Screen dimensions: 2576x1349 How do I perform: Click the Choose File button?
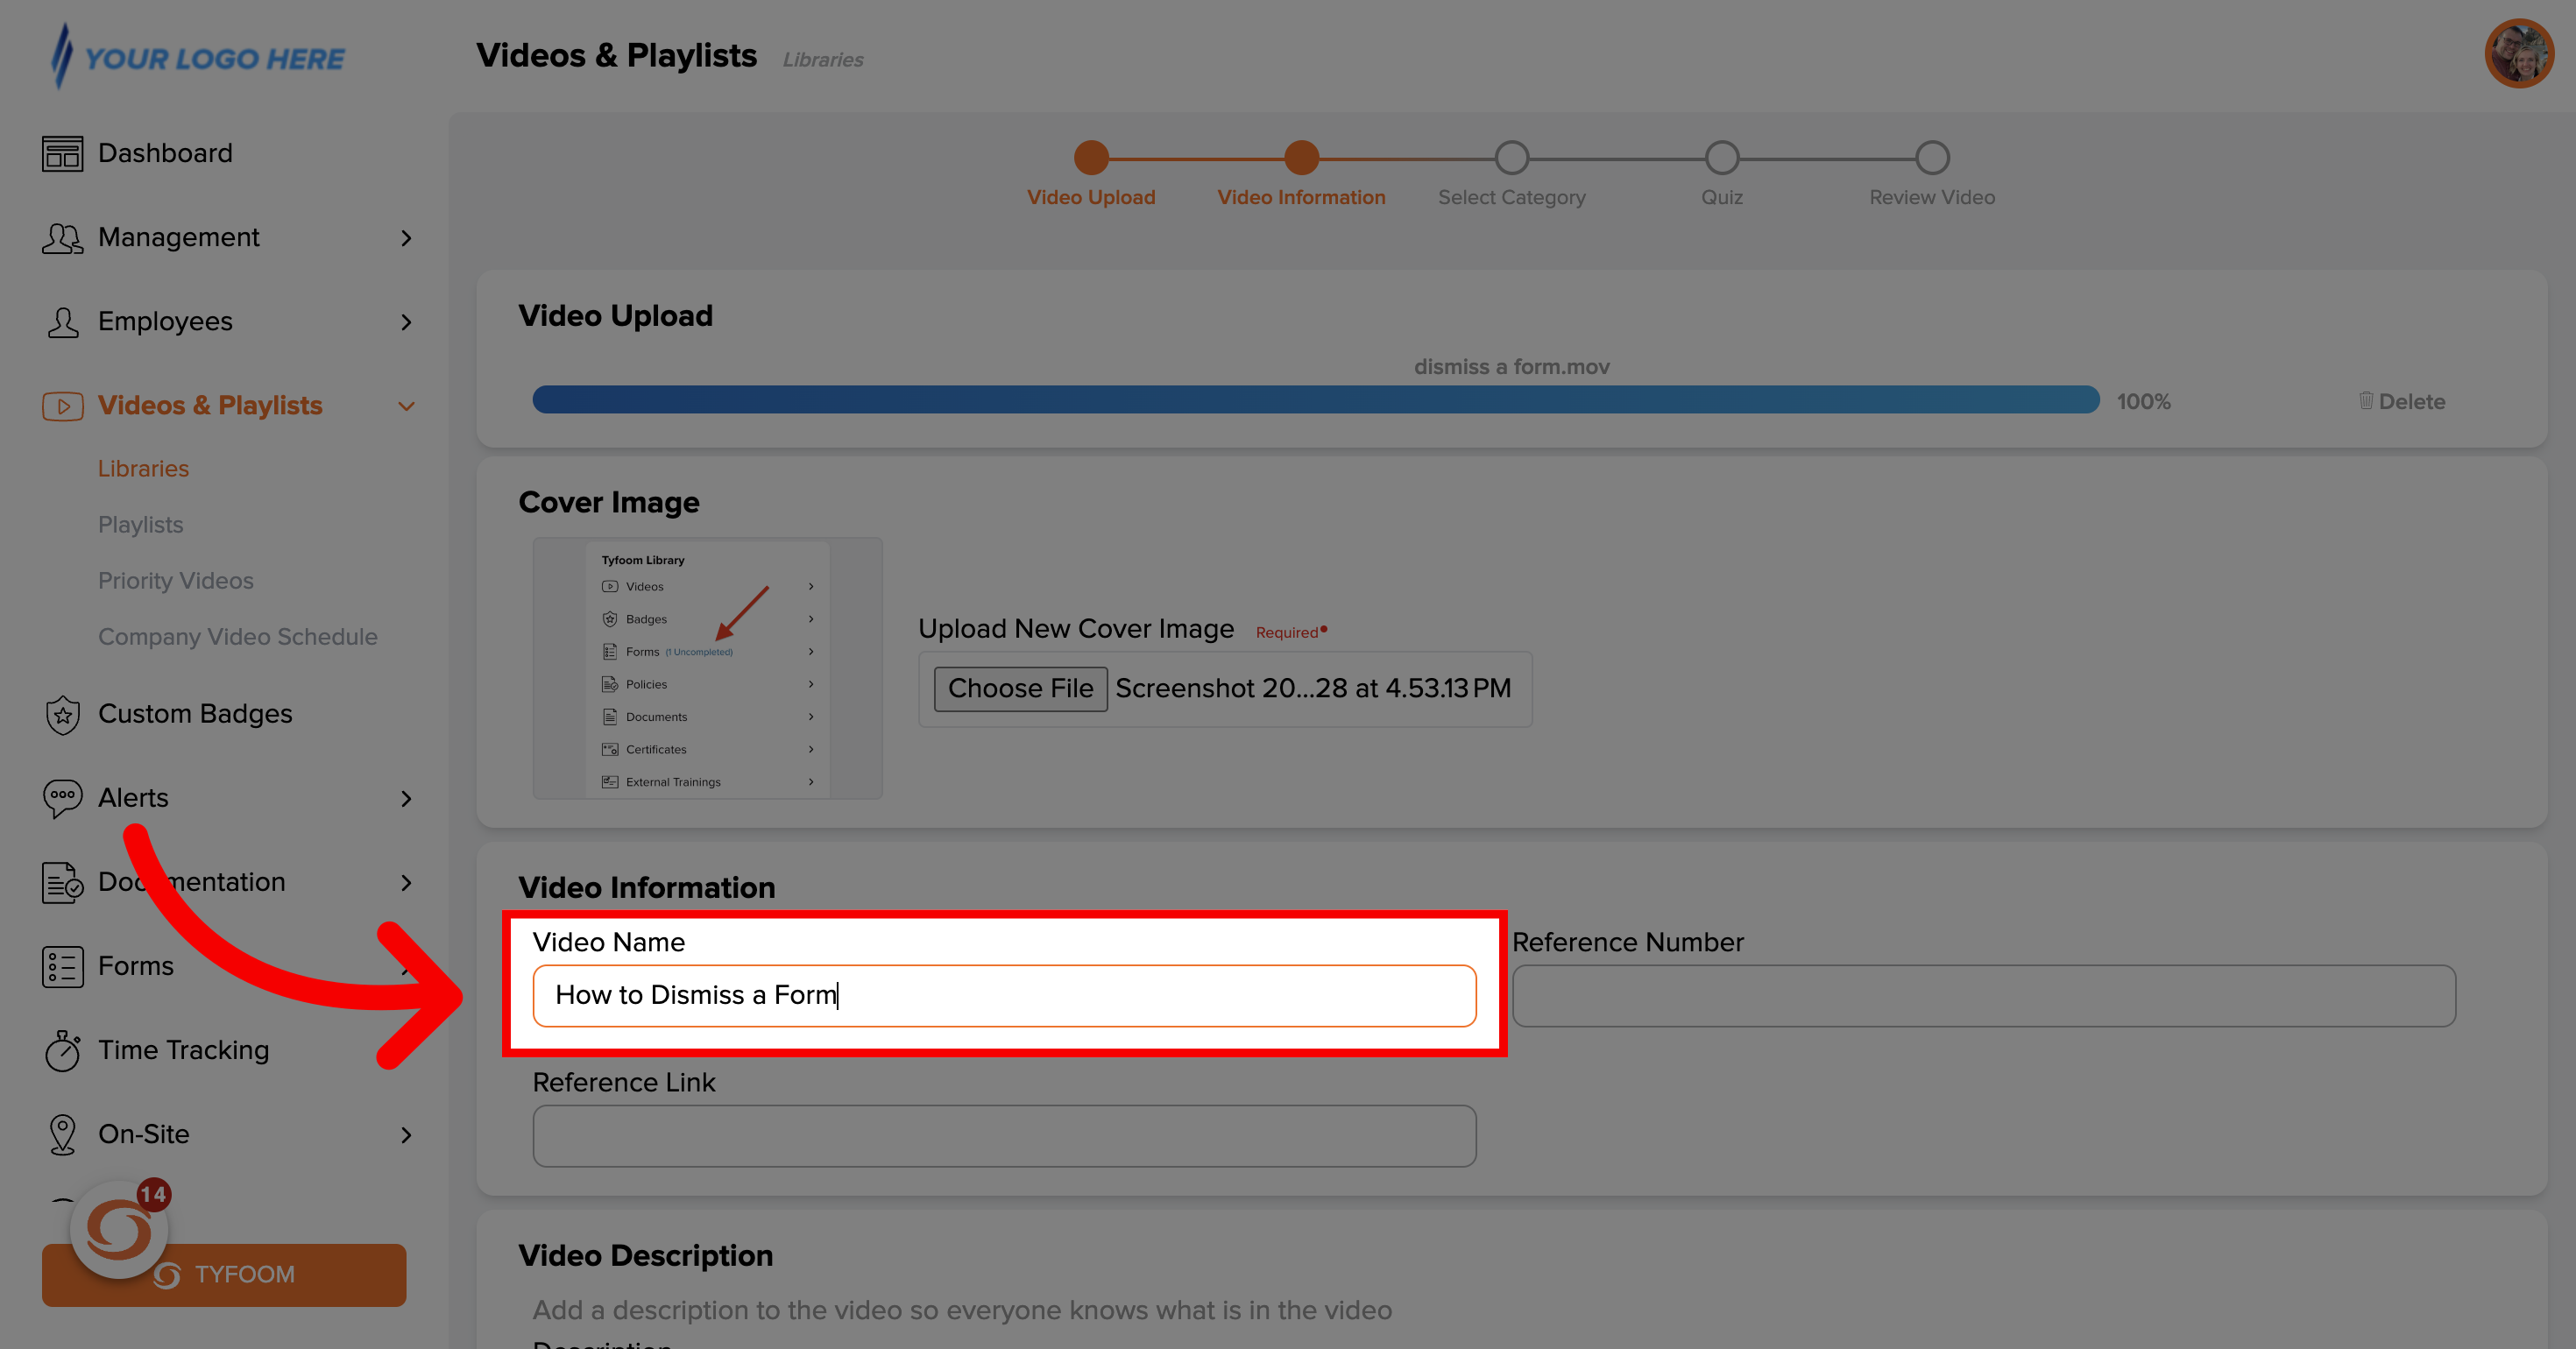coord(1019,689)
